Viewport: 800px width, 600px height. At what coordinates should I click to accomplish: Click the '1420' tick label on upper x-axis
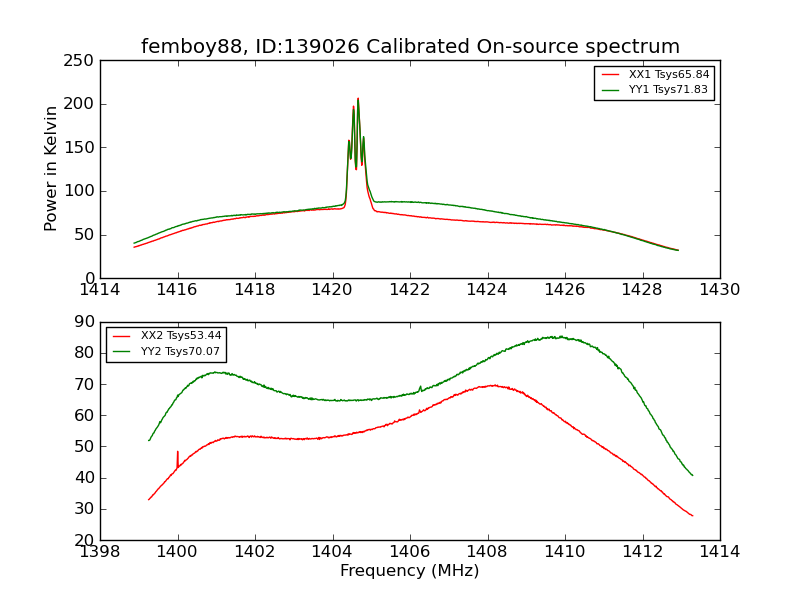[332, 290]
